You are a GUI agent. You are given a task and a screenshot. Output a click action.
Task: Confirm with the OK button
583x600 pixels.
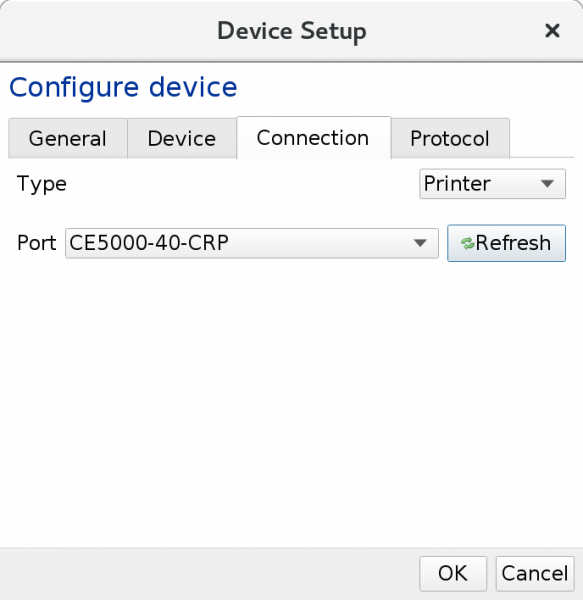453,574
